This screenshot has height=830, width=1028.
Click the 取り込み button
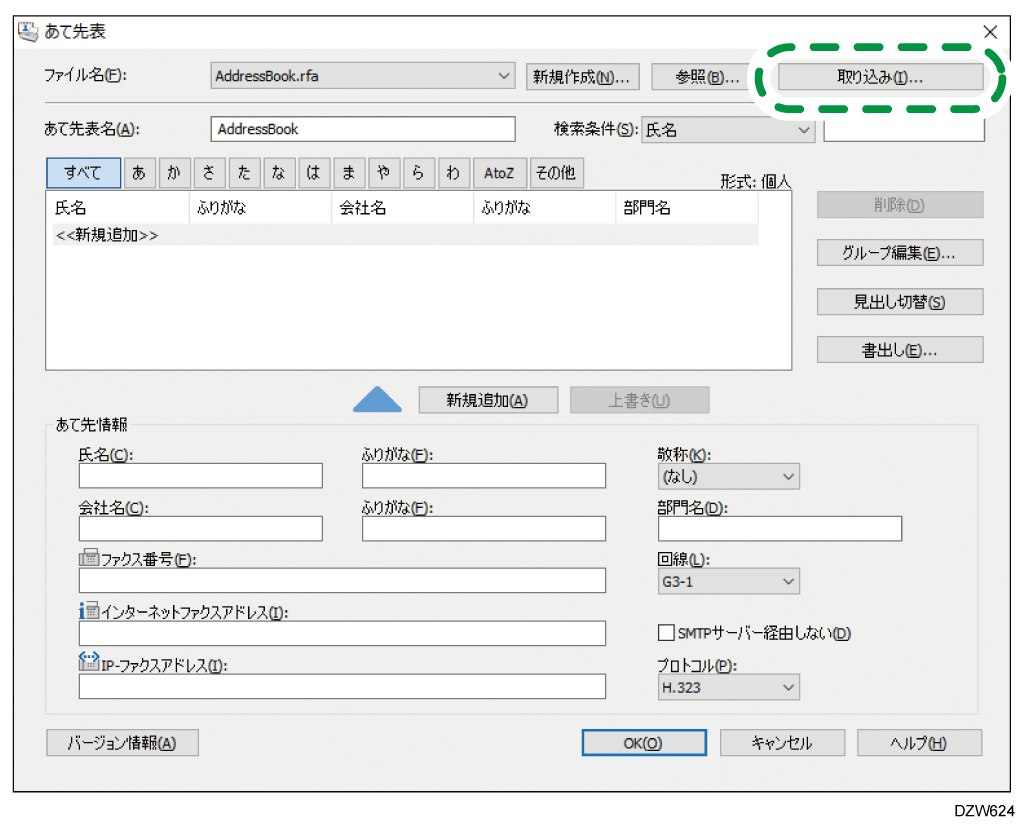coord(880,77)
